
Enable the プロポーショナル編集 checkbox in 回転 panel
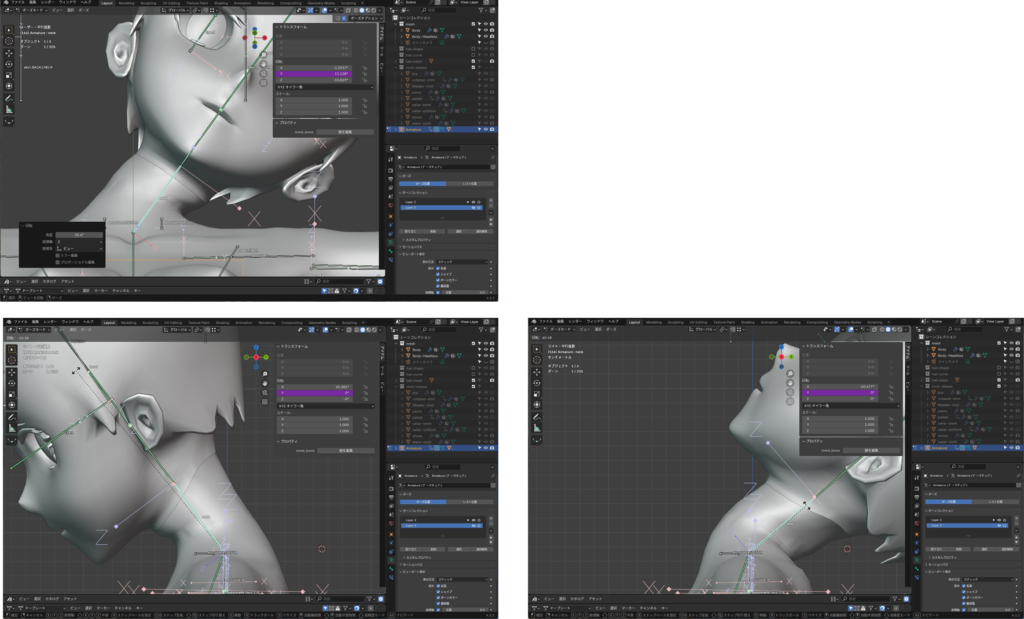tap(57, 262)
